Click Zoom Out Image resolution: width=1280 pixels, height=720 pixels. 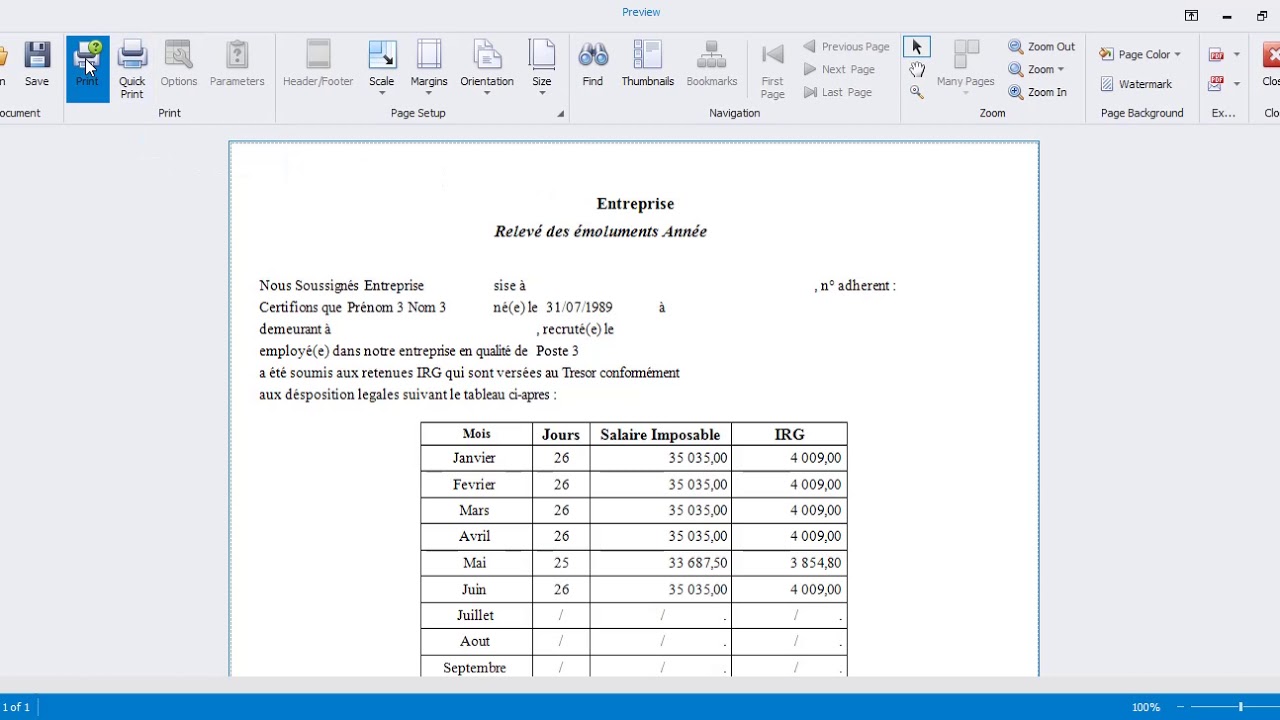click(x=1041, y=47)
